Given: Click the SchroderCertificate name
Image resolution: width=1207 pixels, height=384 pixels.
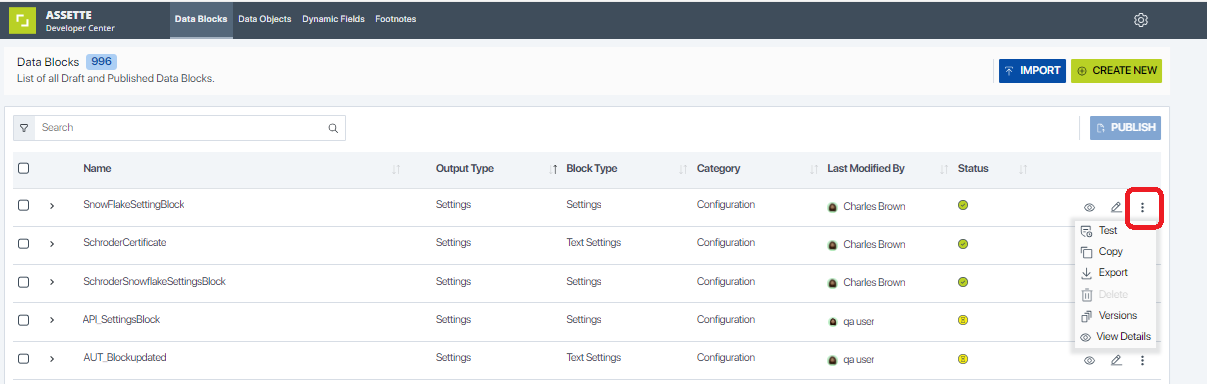Looking at the screenshot, I should coord(125,243).
